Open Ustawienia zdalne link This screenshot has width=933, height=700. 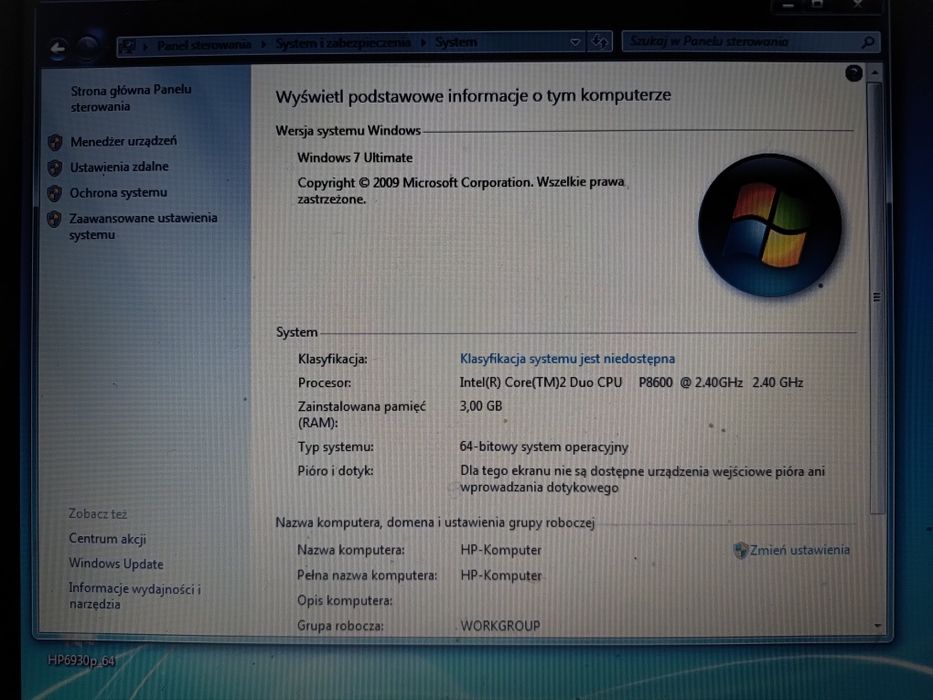[x=119, y=167]
